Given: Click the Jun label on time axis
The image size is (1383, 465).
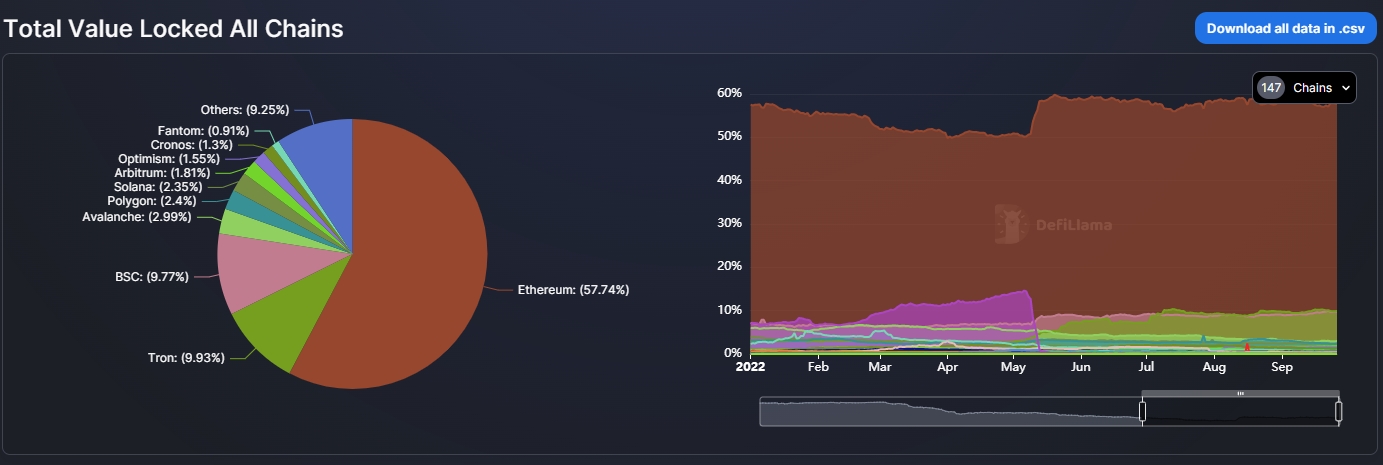Looking at the screenshot, I should click(x=1080, y=367).
